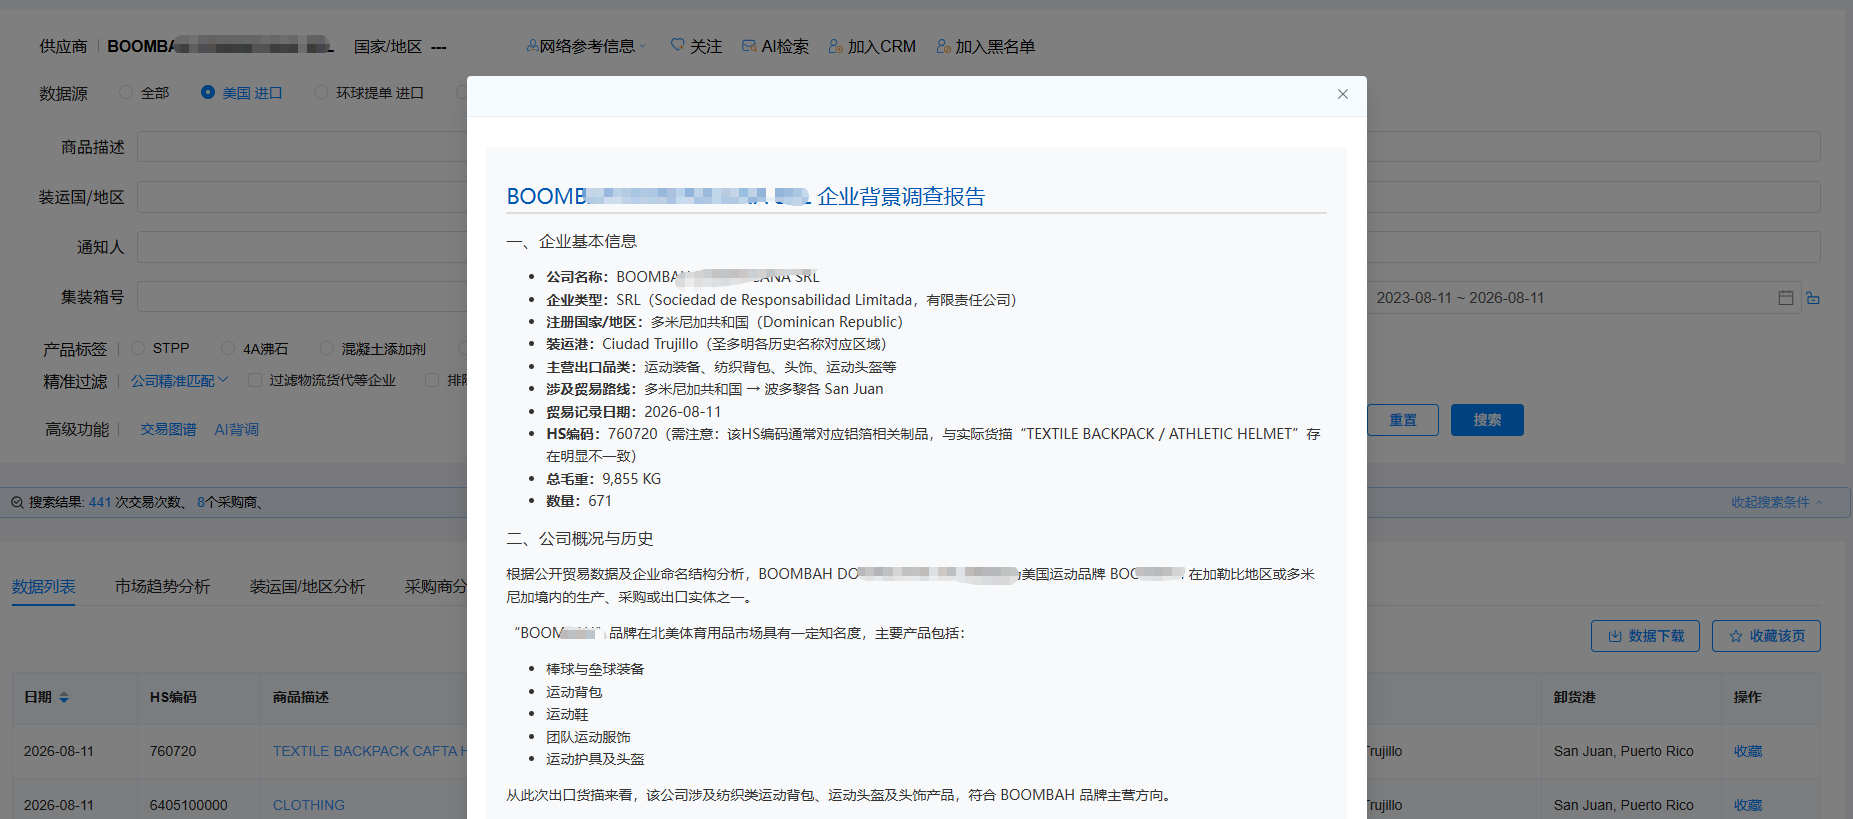Click the 数据下载 button
The width and height of the screenshot is (1853, 819).
1645,636
